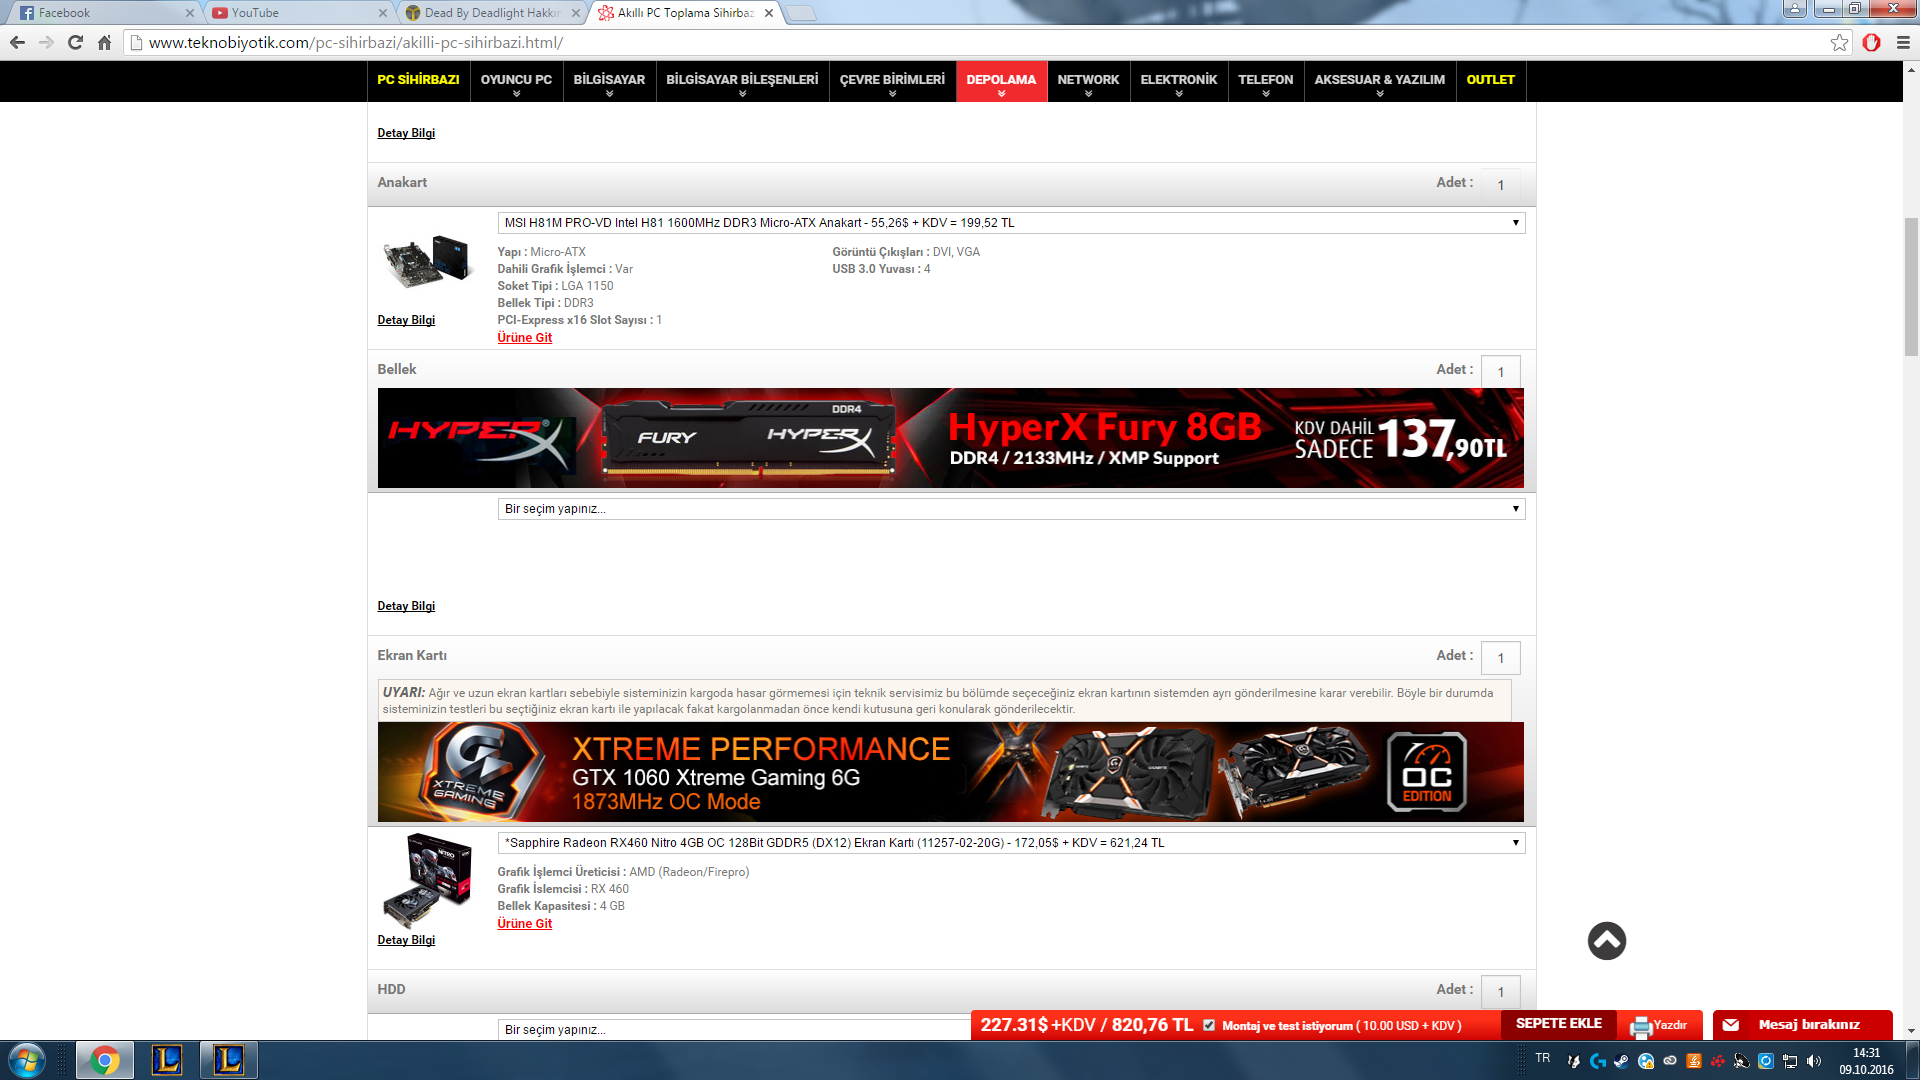The width and height of the screenshot is (1920, 1080).
Task: Click the taskbar volume speaker icon
Action: [x=1814, y=1061]
